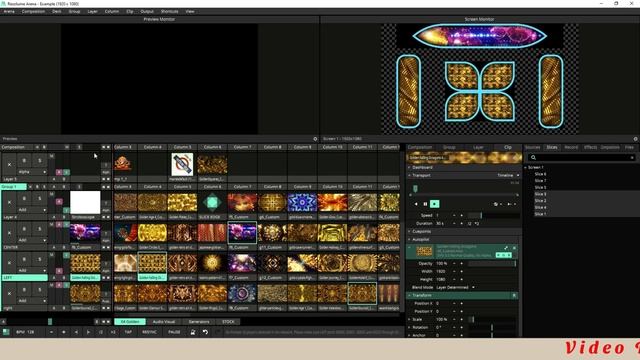Toggle Bypass (B) on Layer 5

[24, 161]
